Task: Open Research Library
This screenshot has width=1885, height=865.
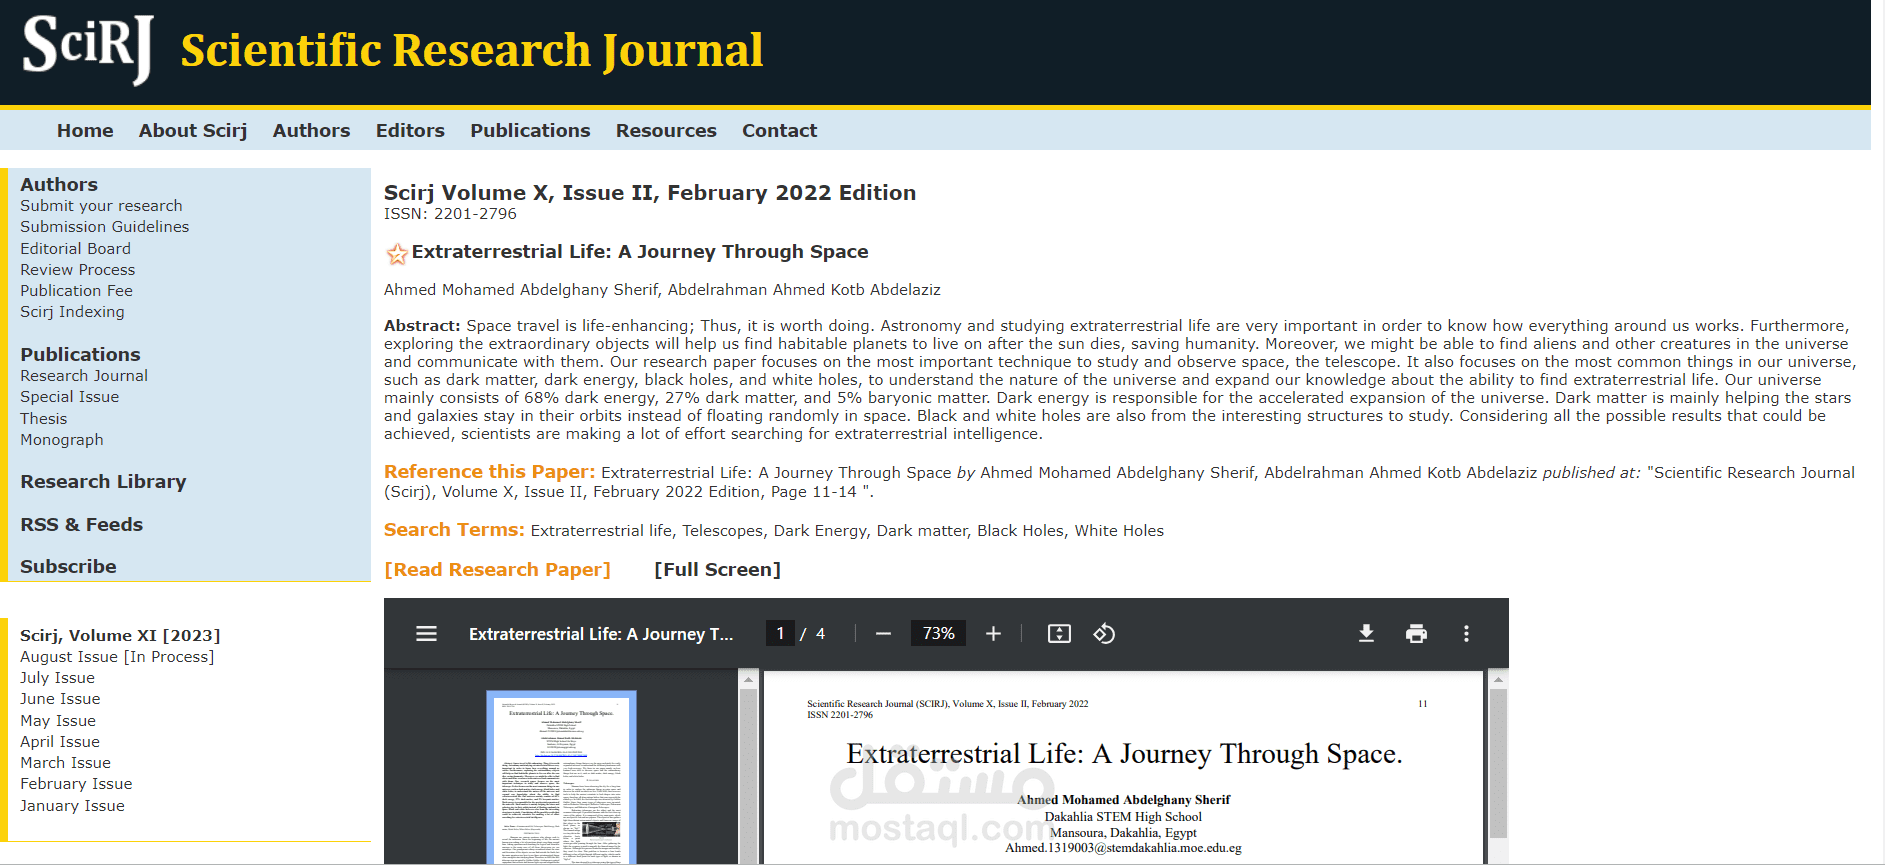Action: coord(103,482)
